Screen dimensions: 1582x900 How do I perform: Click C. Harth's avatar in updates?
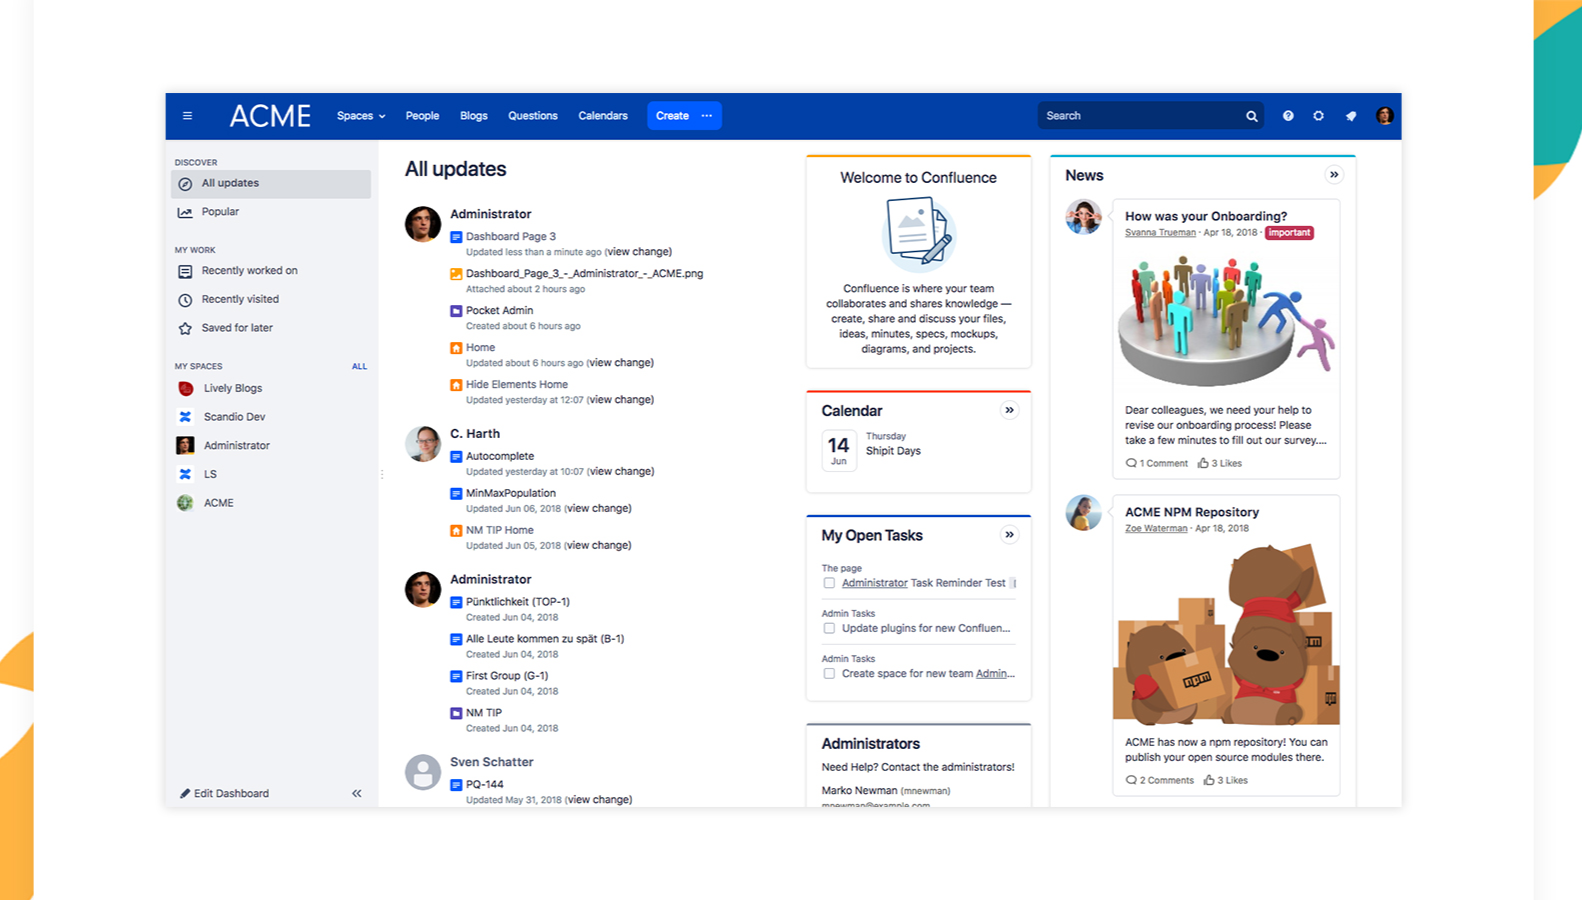coord(423,443)
